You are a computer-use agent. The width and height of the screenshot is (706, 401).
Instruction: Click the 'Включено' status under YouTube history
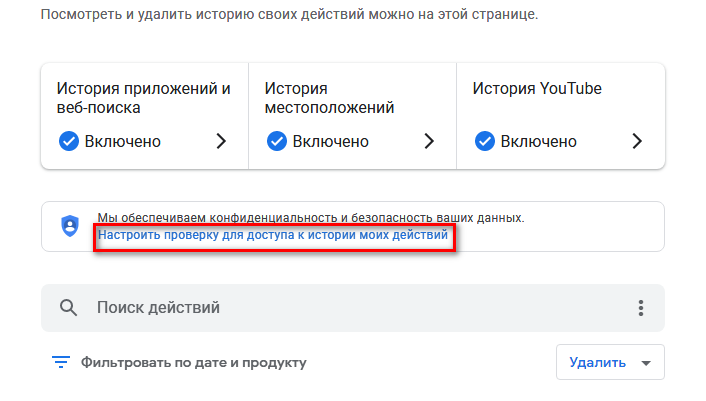coord(539,141)
